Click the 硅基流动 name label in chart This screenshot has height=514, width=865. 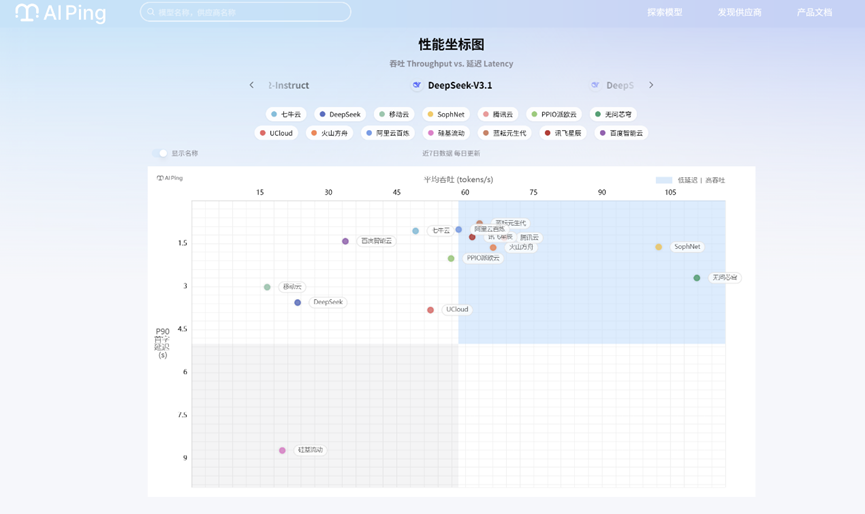coord(310,450)
